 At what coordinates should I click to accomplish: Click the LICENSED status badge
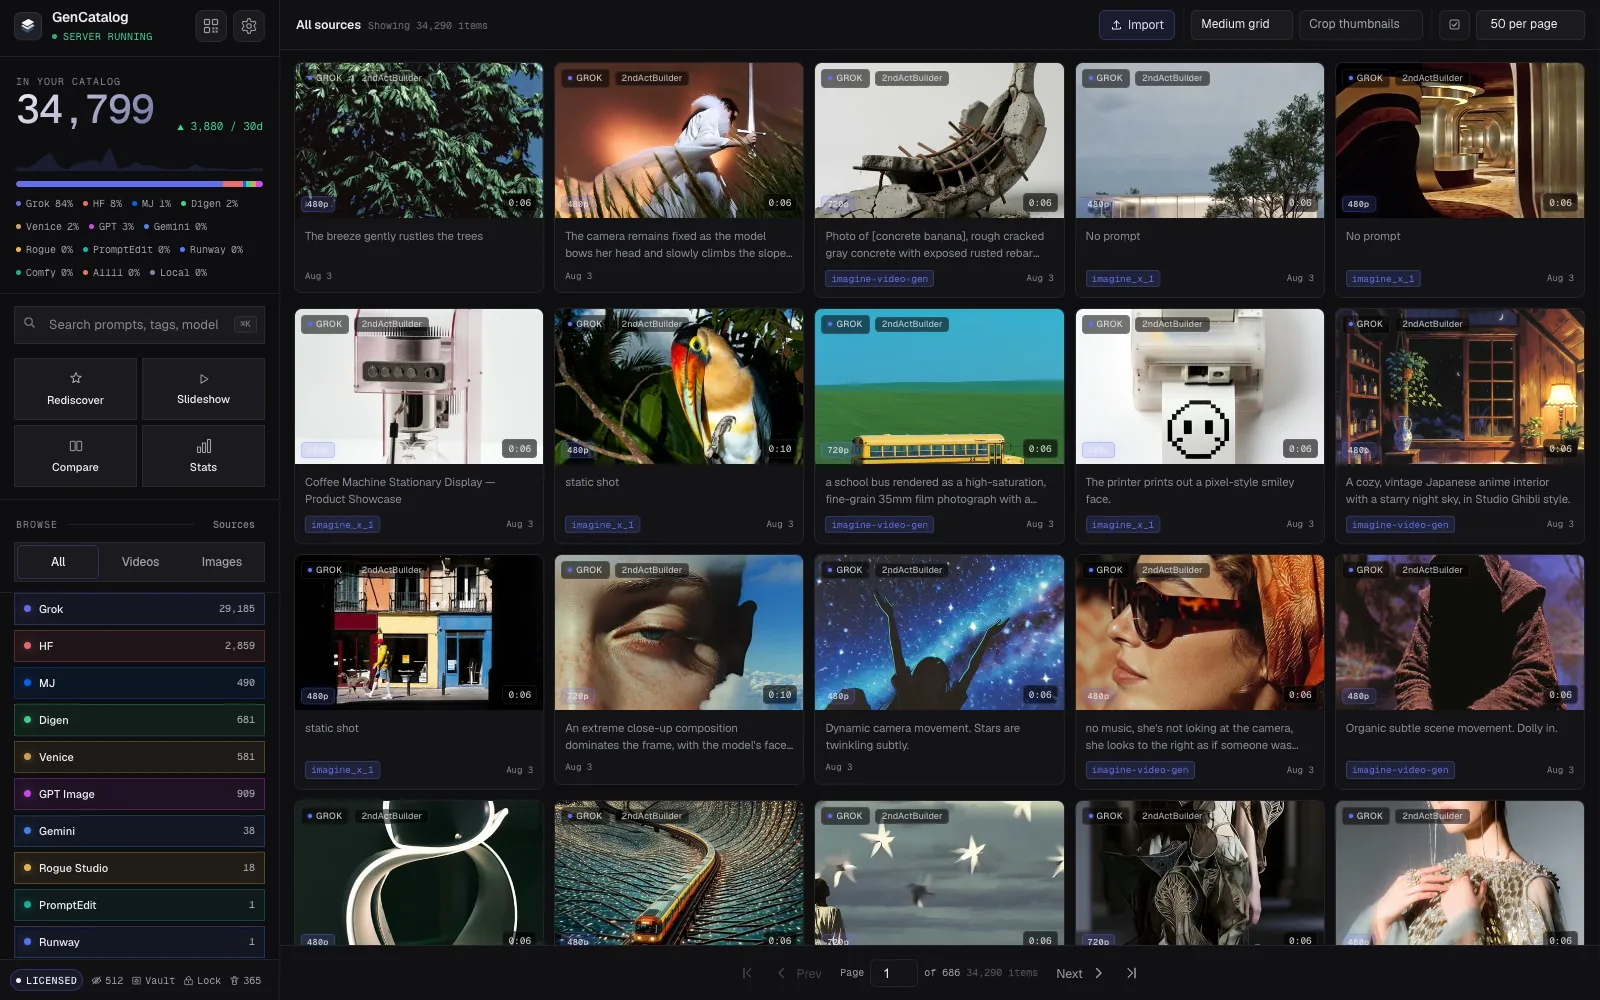(46, 981)
